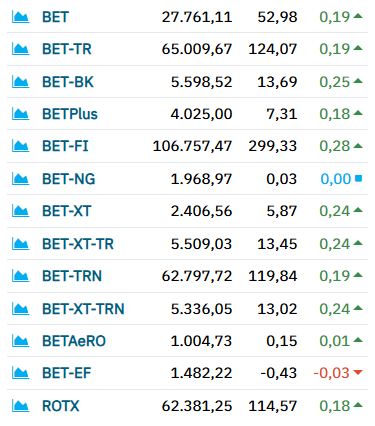Screen dimensions: 375x426
Task: Open the chart icon beside BET-XT
Action: point(20,211)
